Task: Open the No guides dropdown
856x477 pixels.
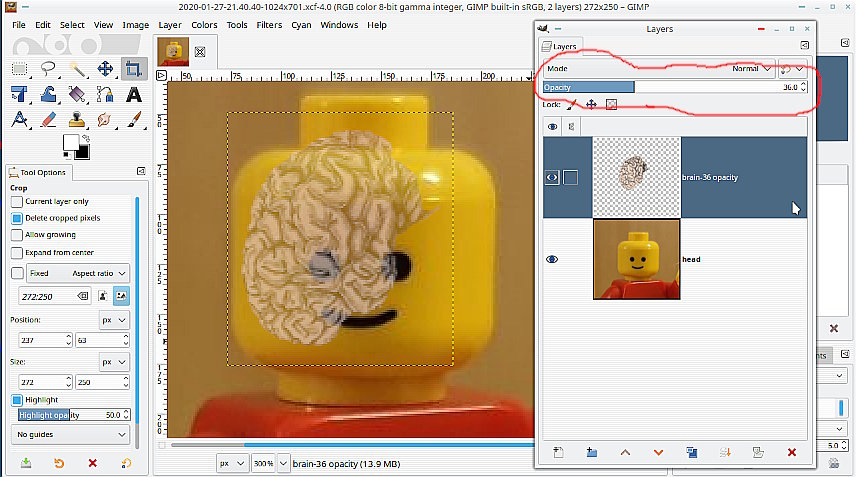Action: tap(70, 434)
